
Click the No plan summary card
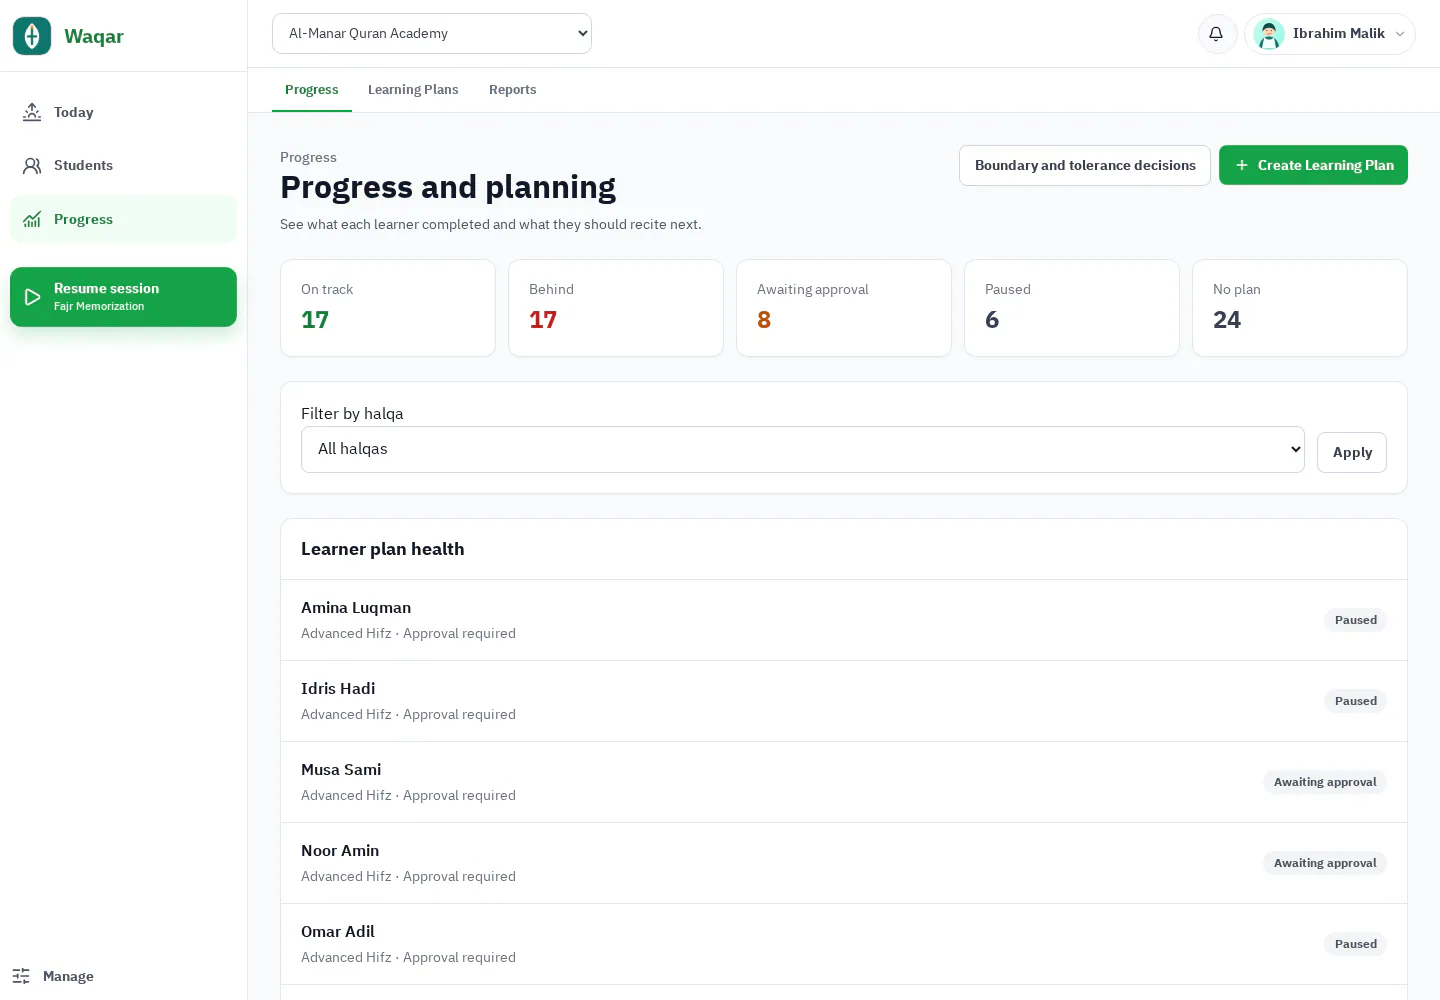1300,308
